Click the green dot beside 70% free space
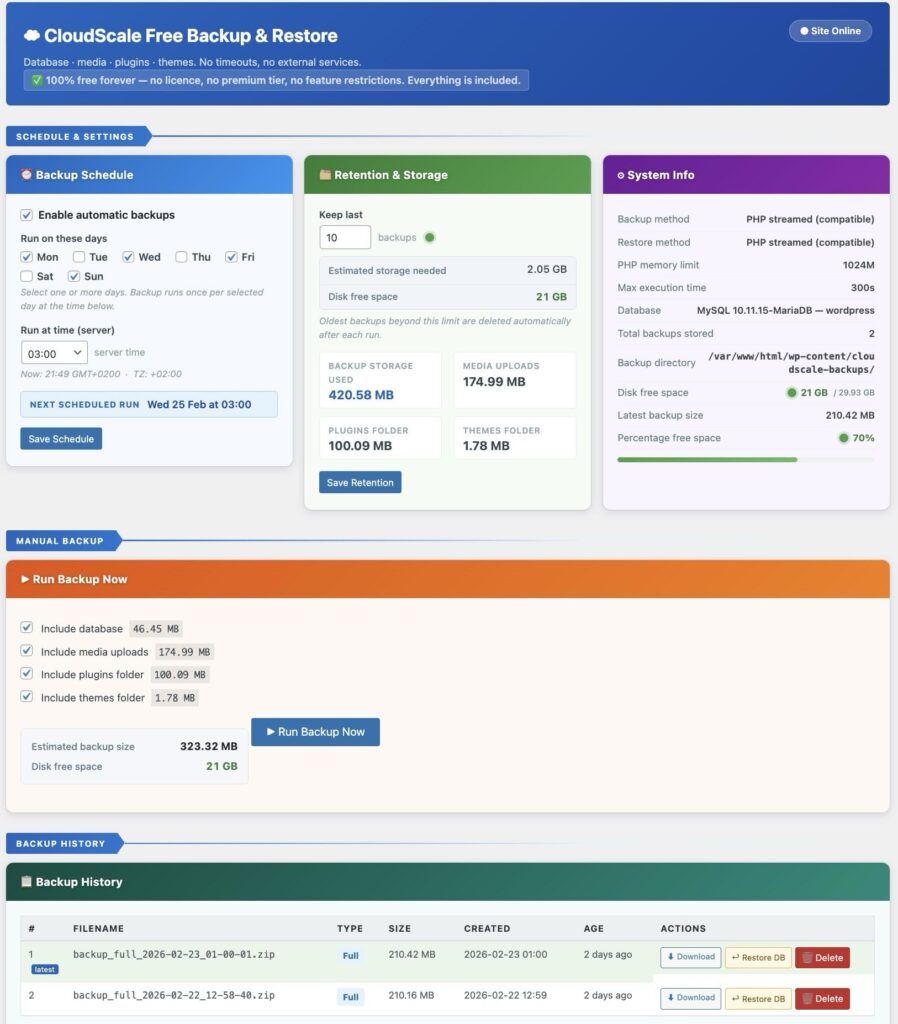 click(x=843, y=438)
